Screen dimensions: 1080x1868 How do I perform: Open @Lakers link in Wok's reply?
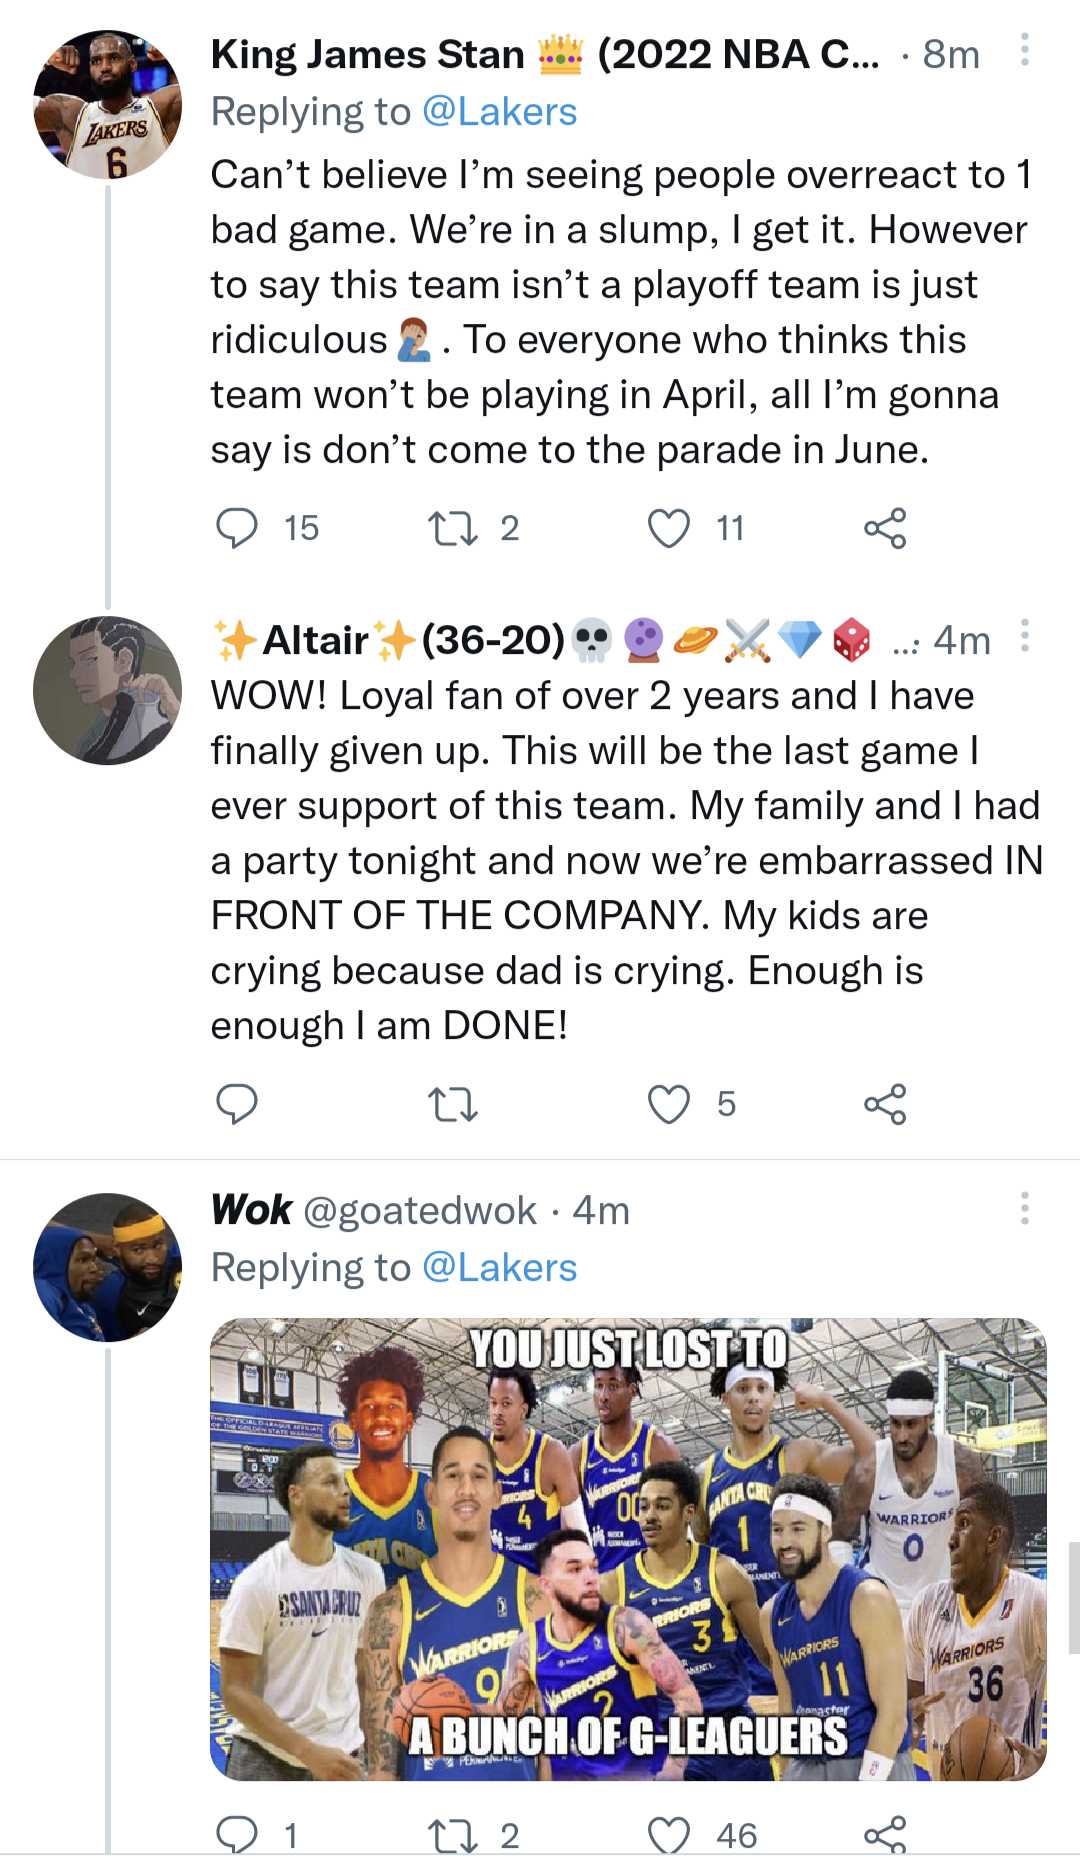coord(499,1268)
